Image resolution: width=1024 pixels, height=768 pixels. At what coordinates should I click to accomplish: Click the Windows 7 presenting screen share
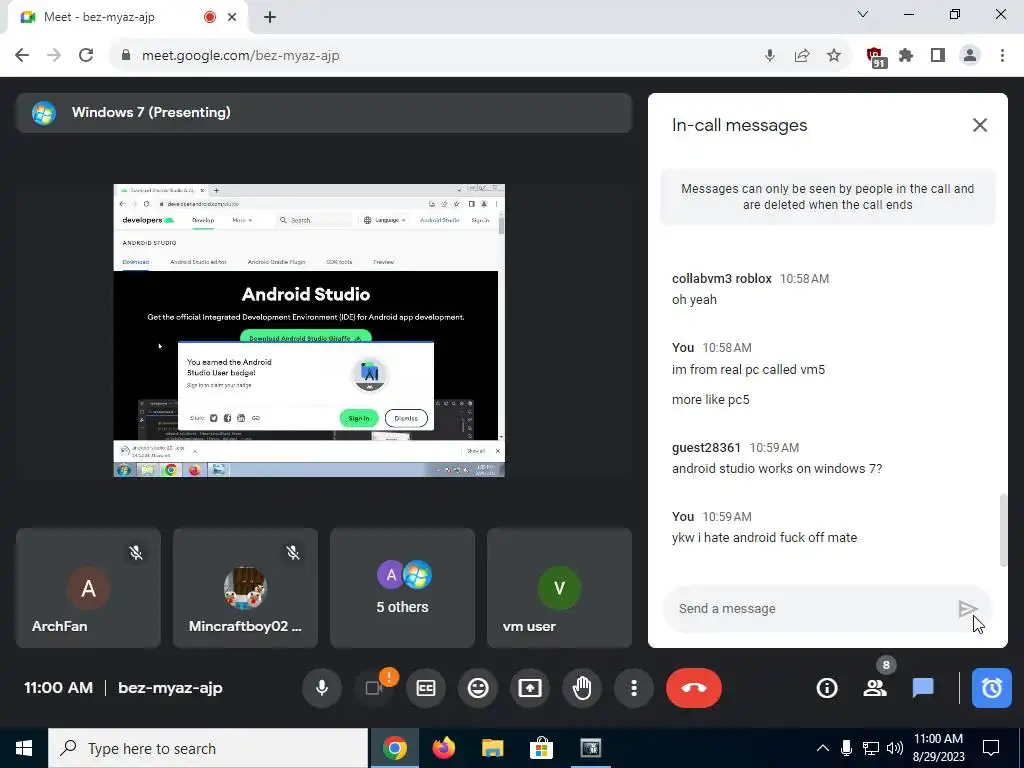coord(309,330)
